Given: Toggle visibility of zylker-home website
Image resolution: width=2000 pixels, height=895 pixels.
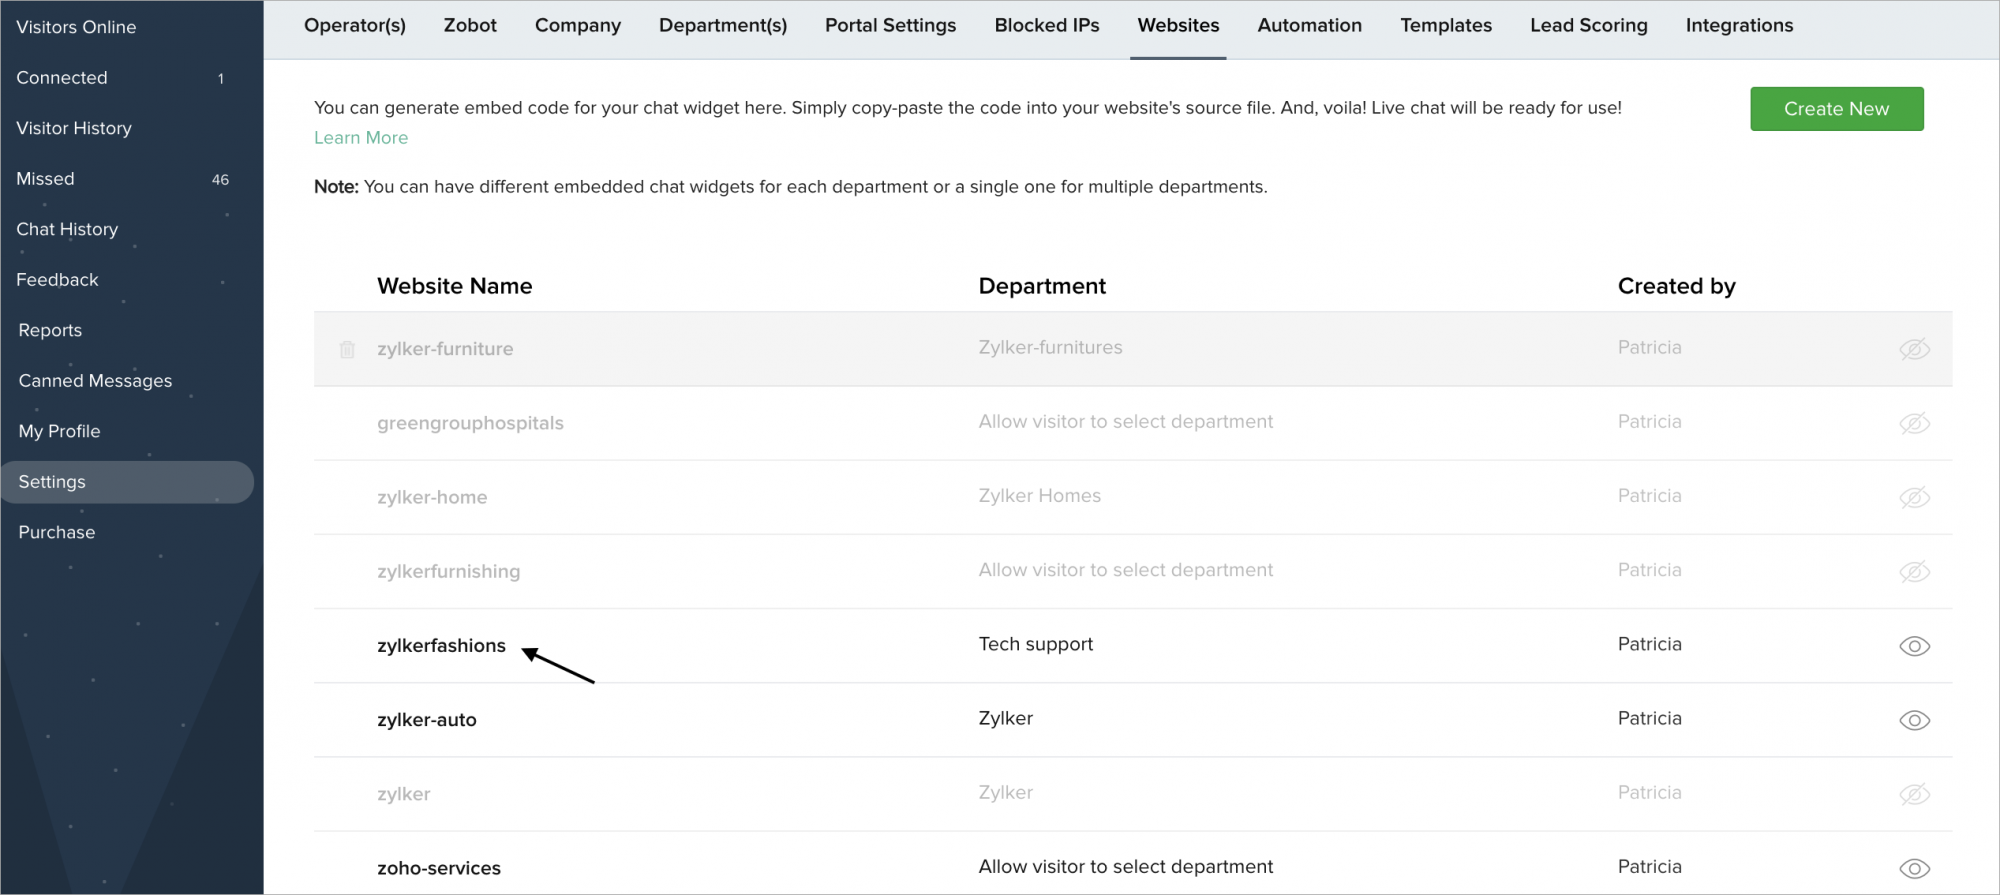Looking at the screenshot, I should [x=1914, y=497].
